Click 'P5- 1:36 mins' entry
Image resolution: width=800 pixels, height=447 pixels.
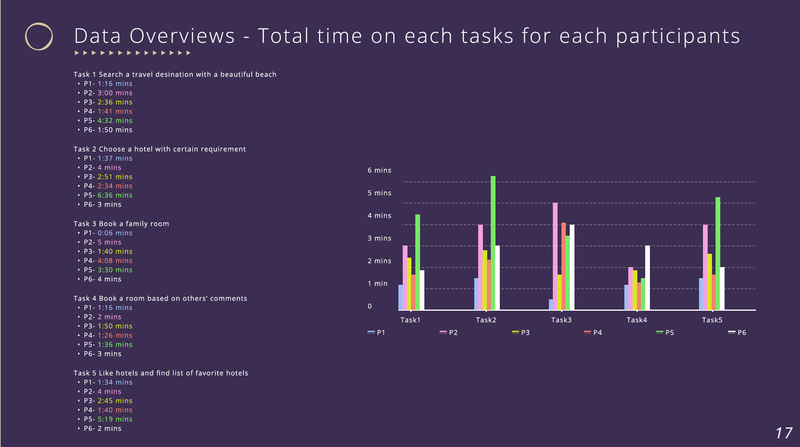[108, 344]
